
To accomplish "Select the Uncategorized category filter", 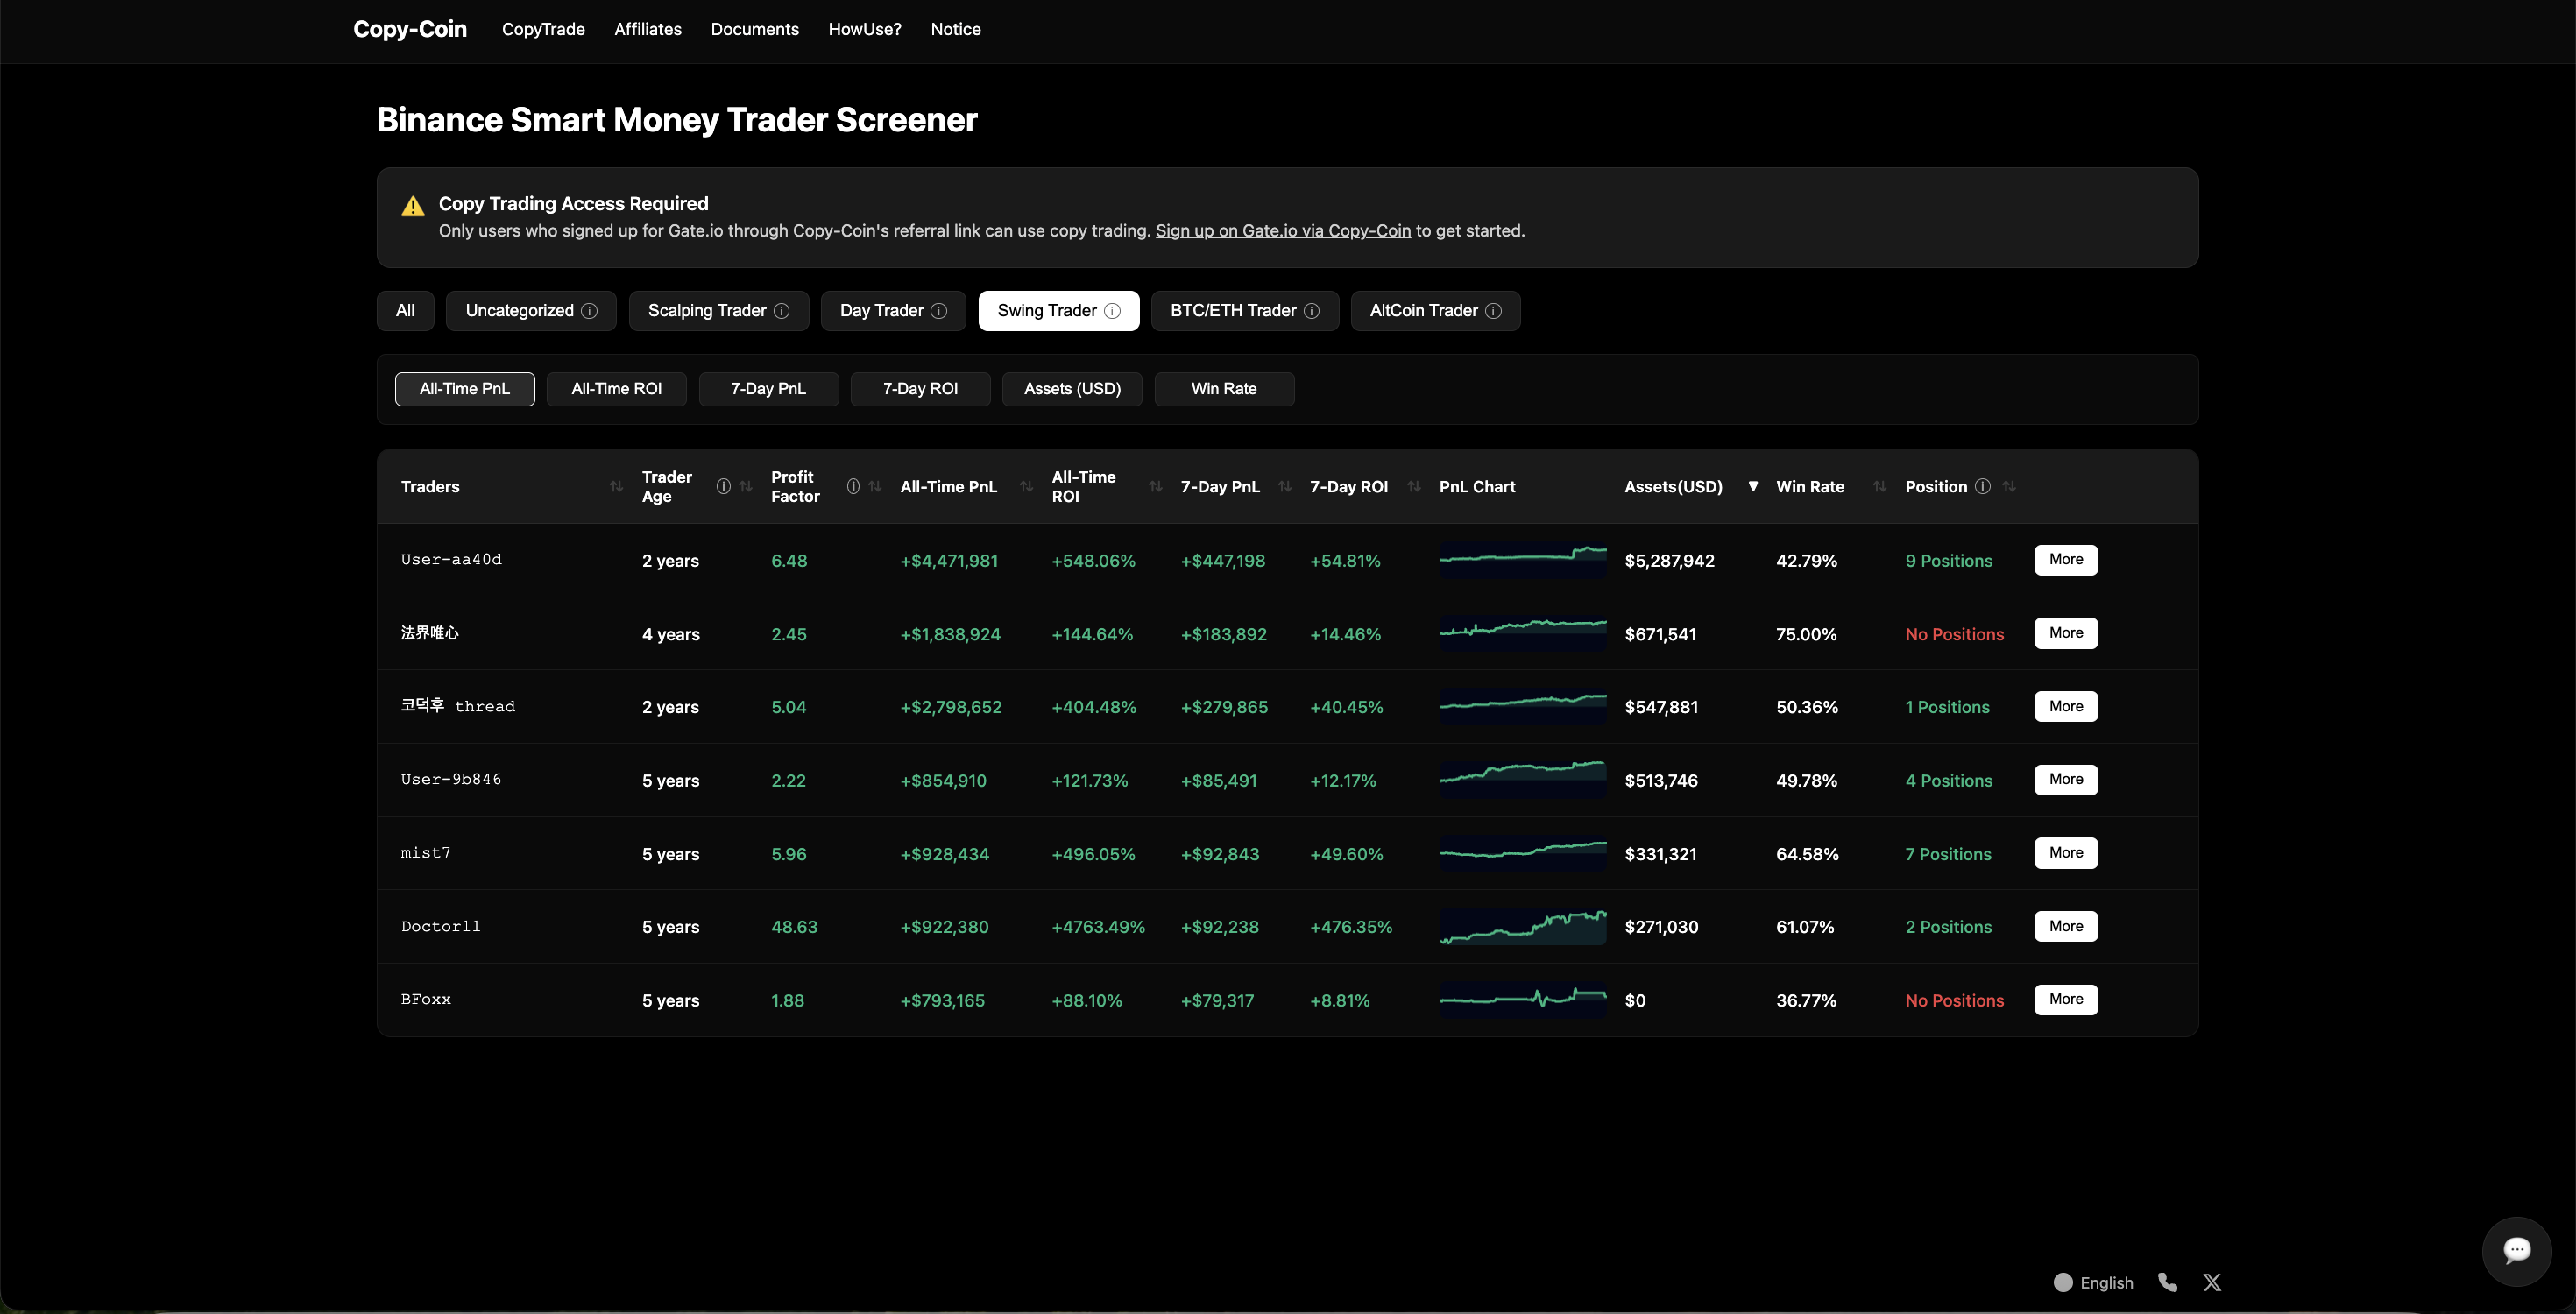I will click(531, 311).
